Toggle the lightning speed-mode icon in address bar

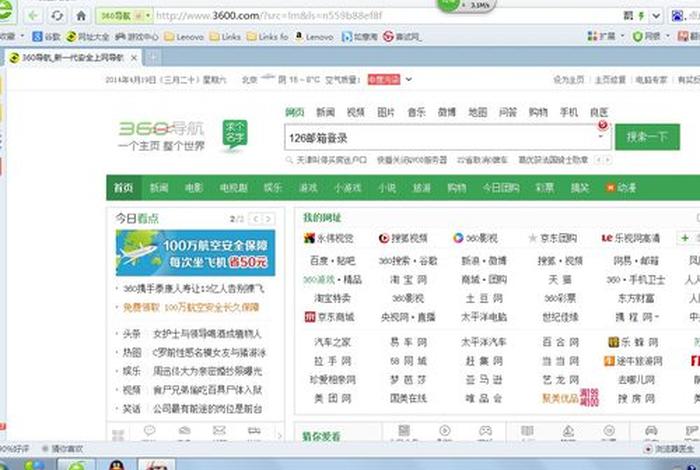click(642, 16)
